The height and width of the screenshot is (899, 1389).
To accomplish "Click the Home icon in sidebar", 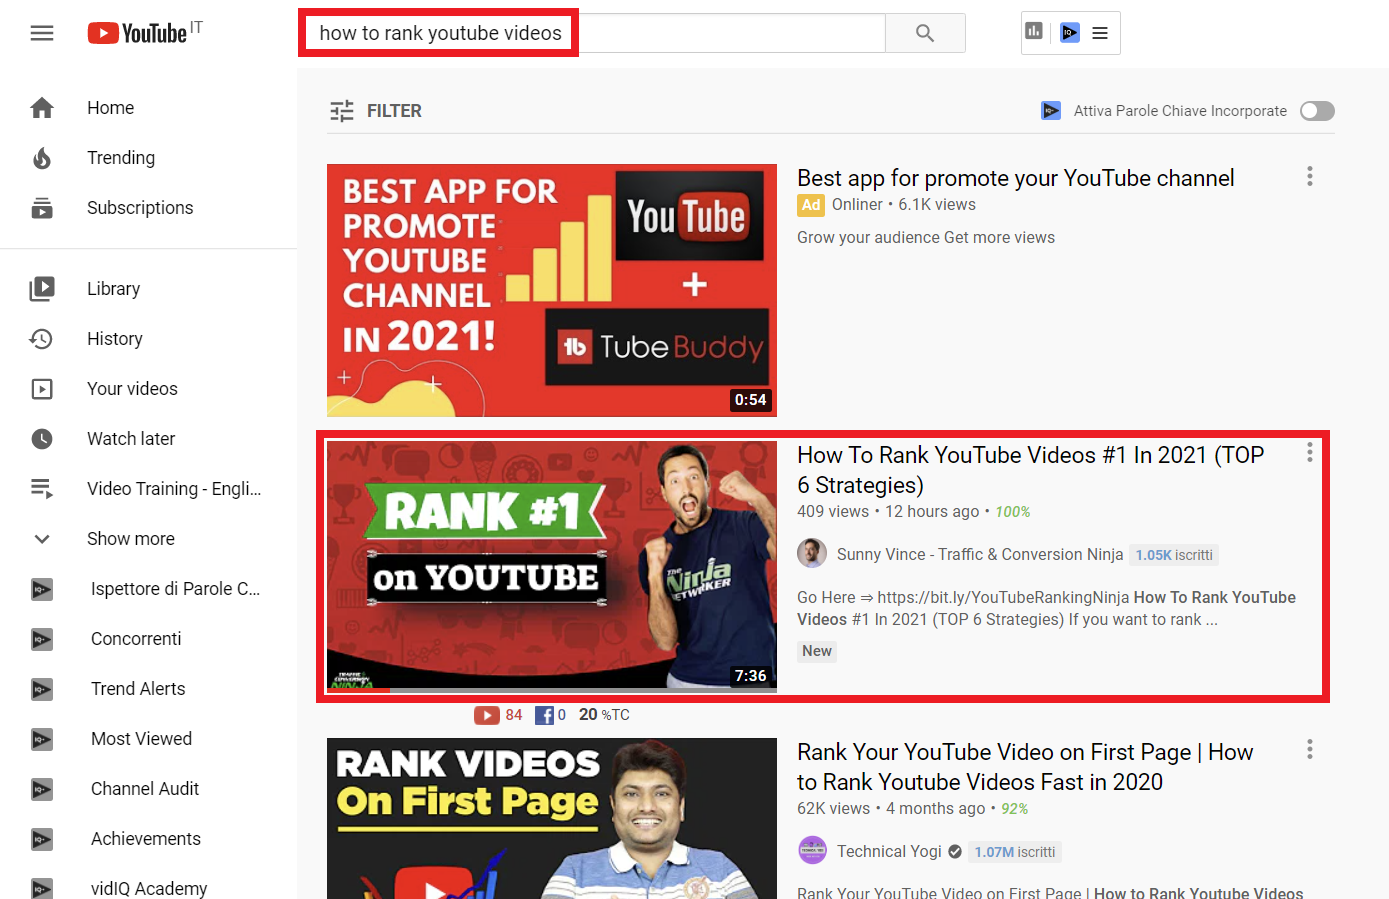I will click(42, 108).
